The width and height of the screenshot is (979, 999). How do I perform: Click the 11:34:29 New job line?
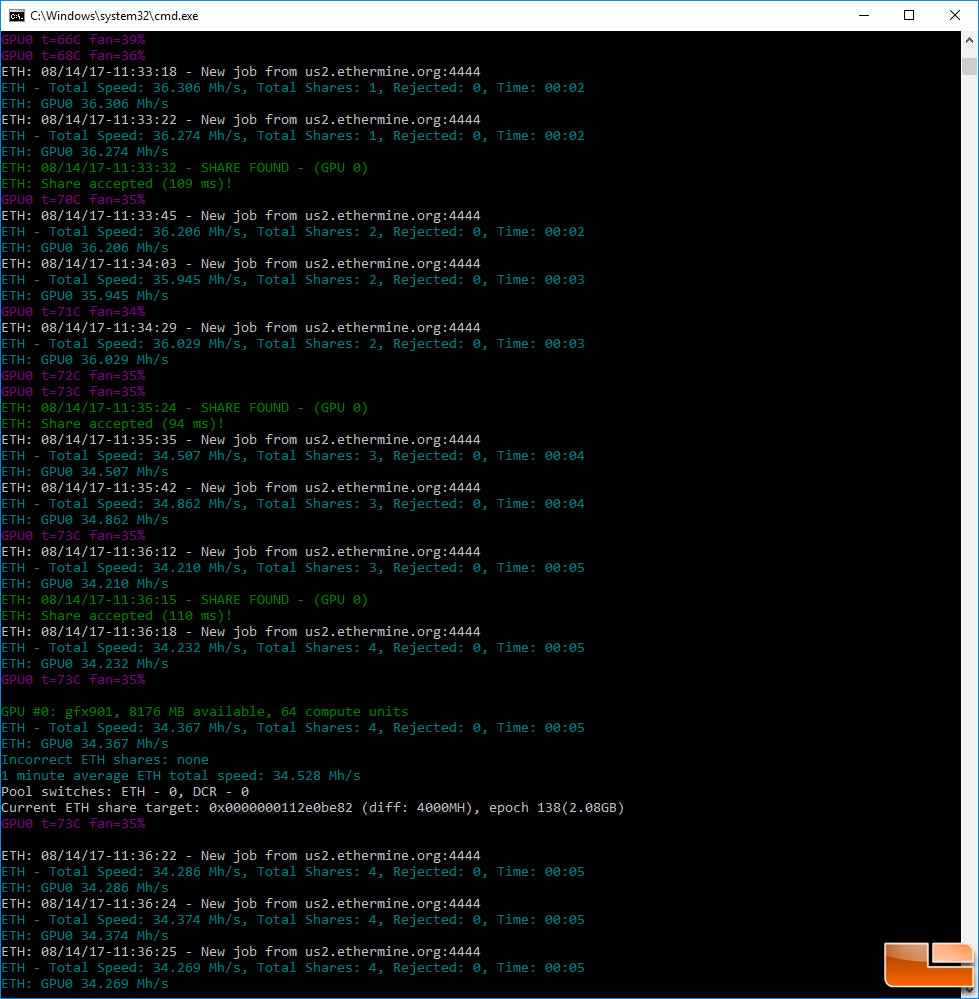[241, 327]
